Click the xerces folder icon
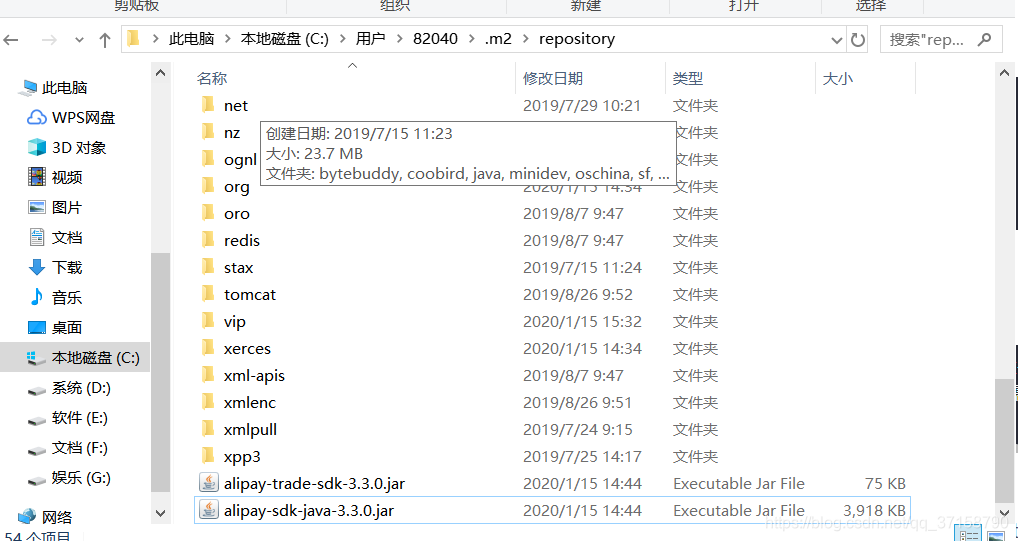This screenshot has height=541, width=1018. (208, 347)
